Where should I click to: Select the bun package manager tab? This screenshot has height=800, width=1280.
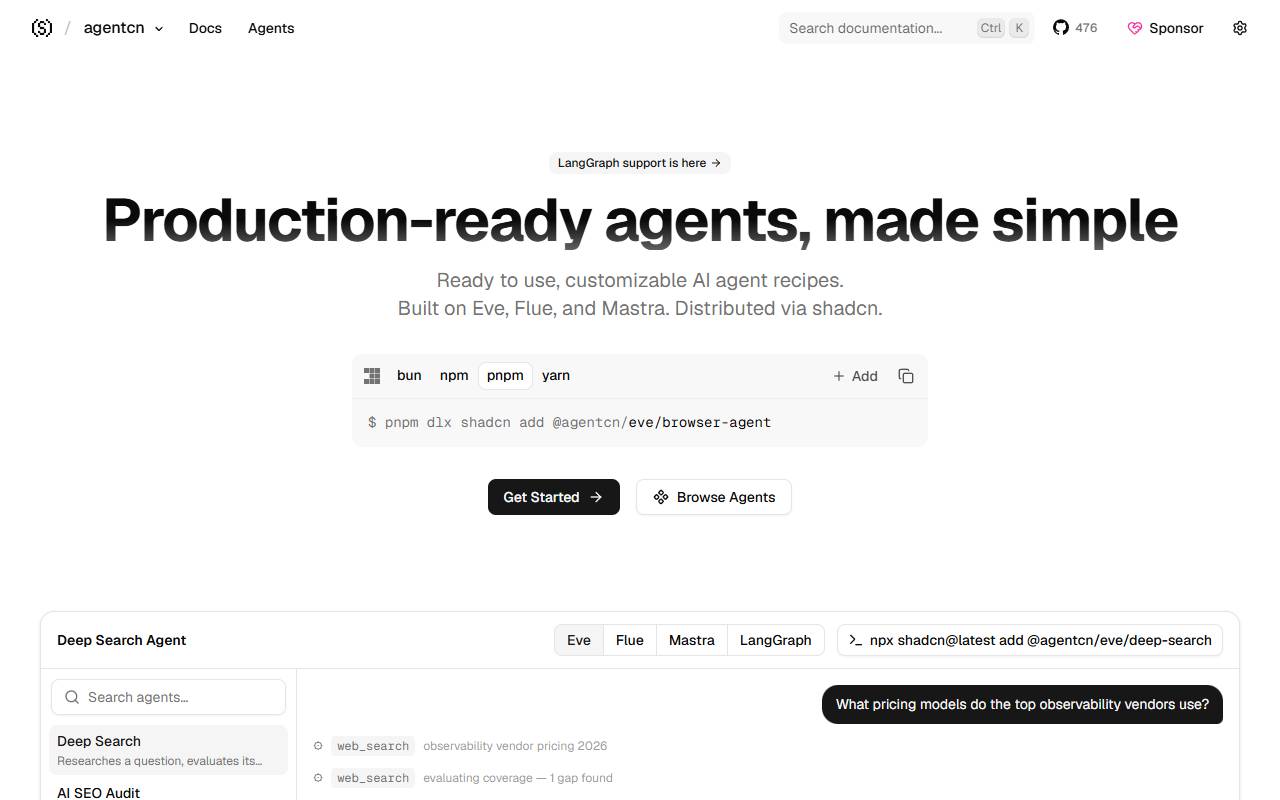pyautogui.click(x=409, y=375)
